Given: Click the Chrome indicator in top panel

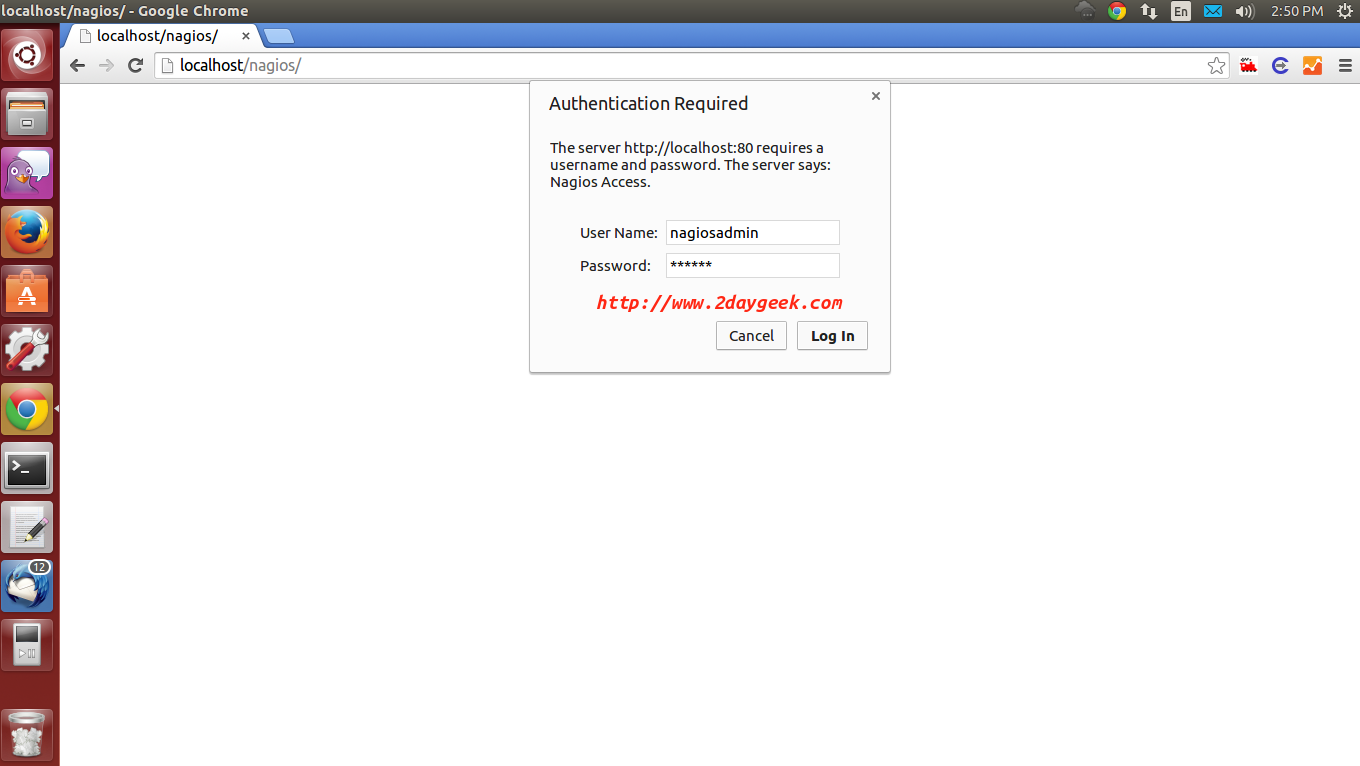Looking at the screenshot, I should pyautogui.click(x=1117, y=11).
